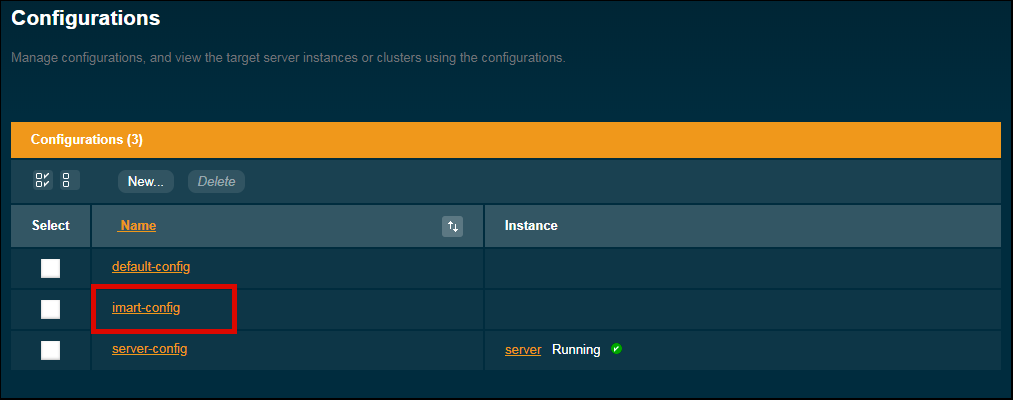Click the select all rows icon
Screen dimensions: 1013x400
pos(42,181)
